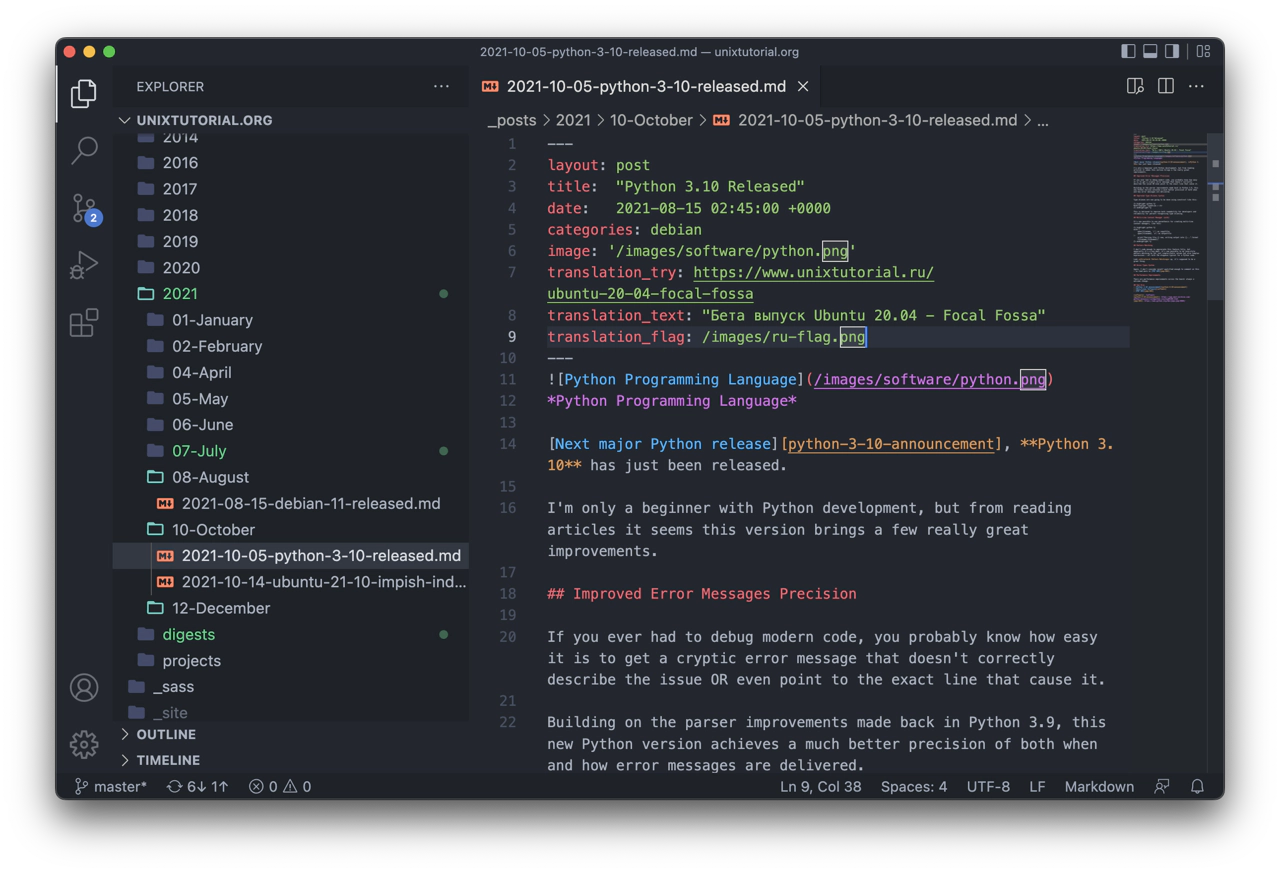The image size is (1280, 873).
Task: Open Explorer more actions ellipsis
Action: tap(441, 87)
